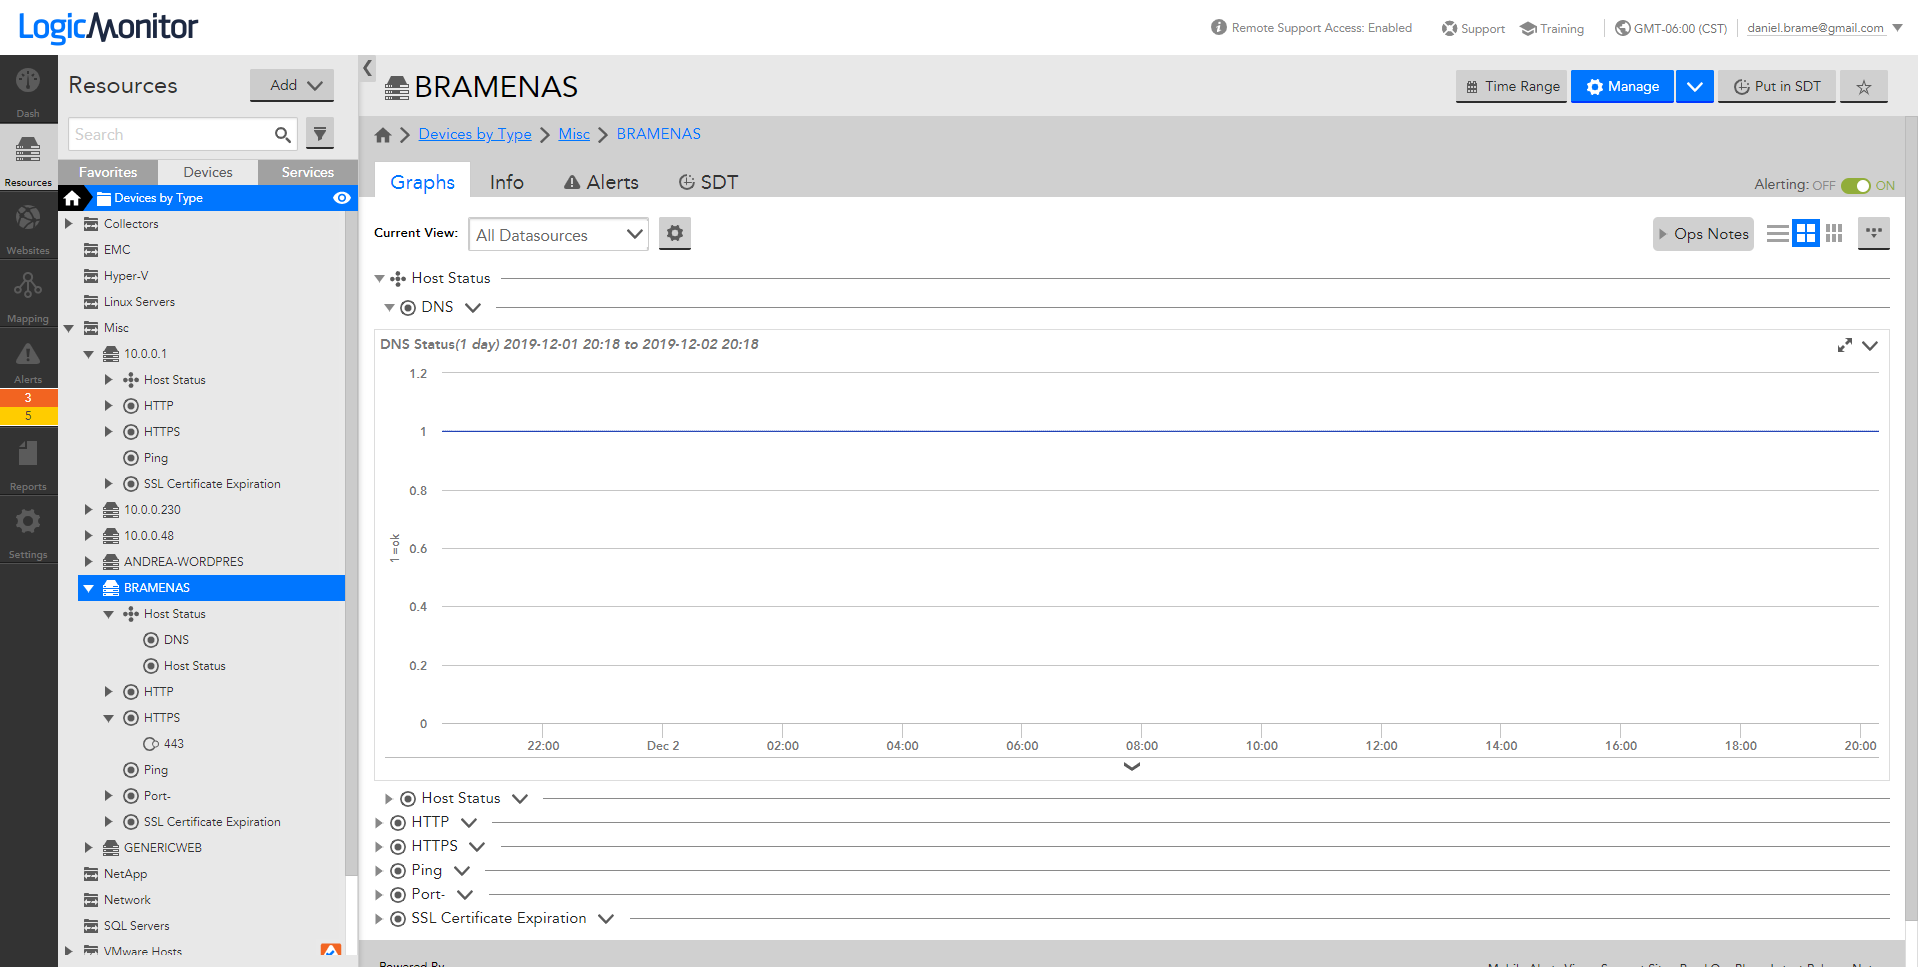Expand the SSL Certificate Expiration graph section
Viewport: 1918px width, 967px height.
tap(379, 919)
